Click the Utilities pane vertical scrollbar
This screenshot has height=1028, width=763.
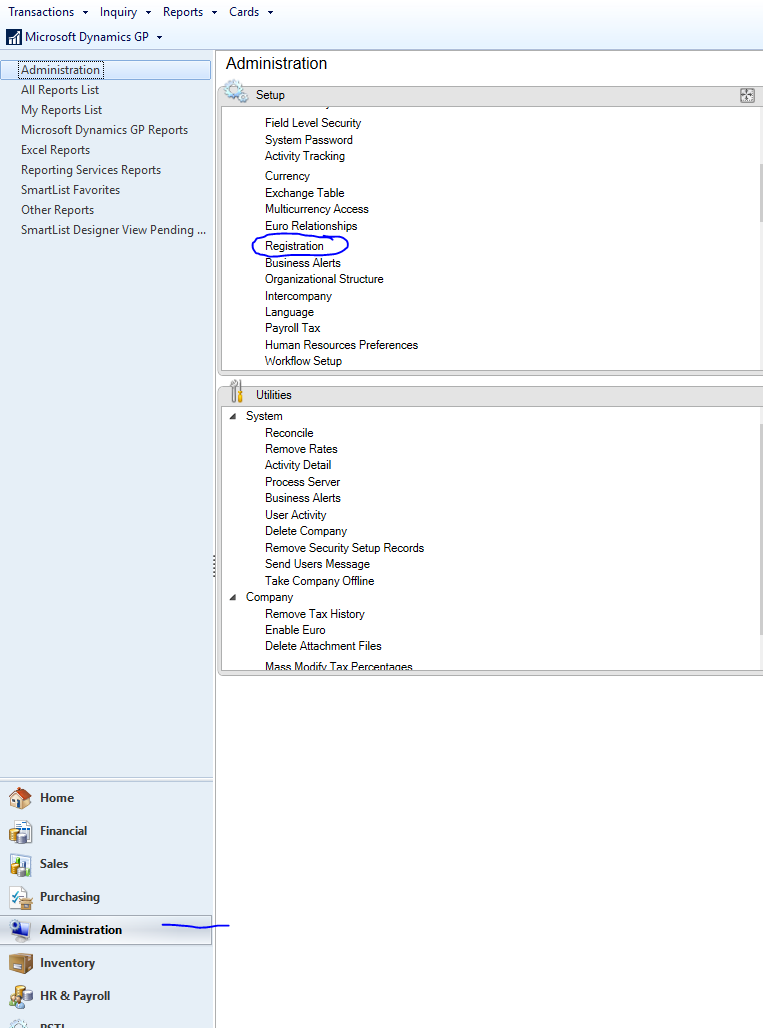[x=760, y=529]
